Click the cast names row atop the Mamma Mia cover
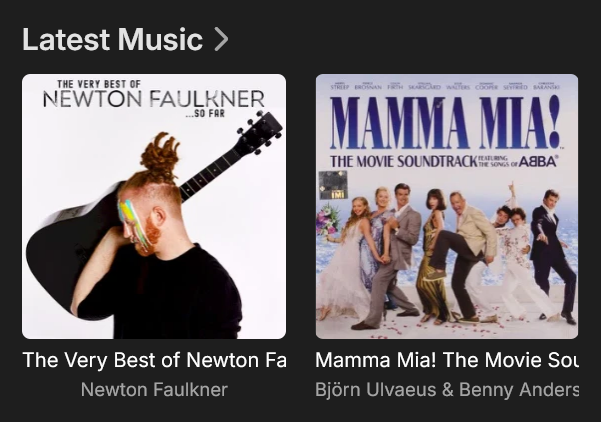 coord(445,87)
